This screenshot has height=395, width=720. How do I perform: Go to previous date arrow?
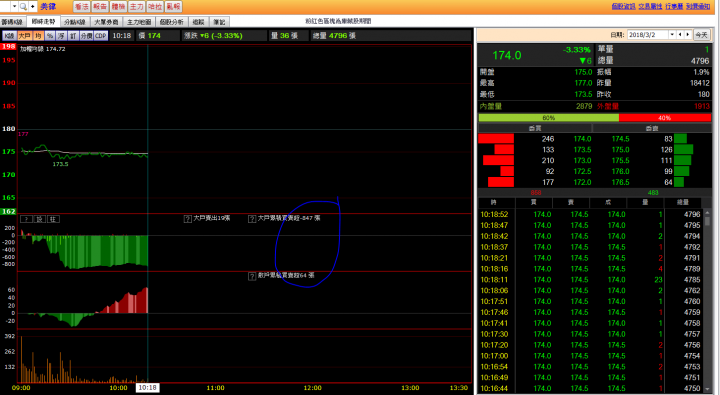pyautogui.click(x=680, y=35)
